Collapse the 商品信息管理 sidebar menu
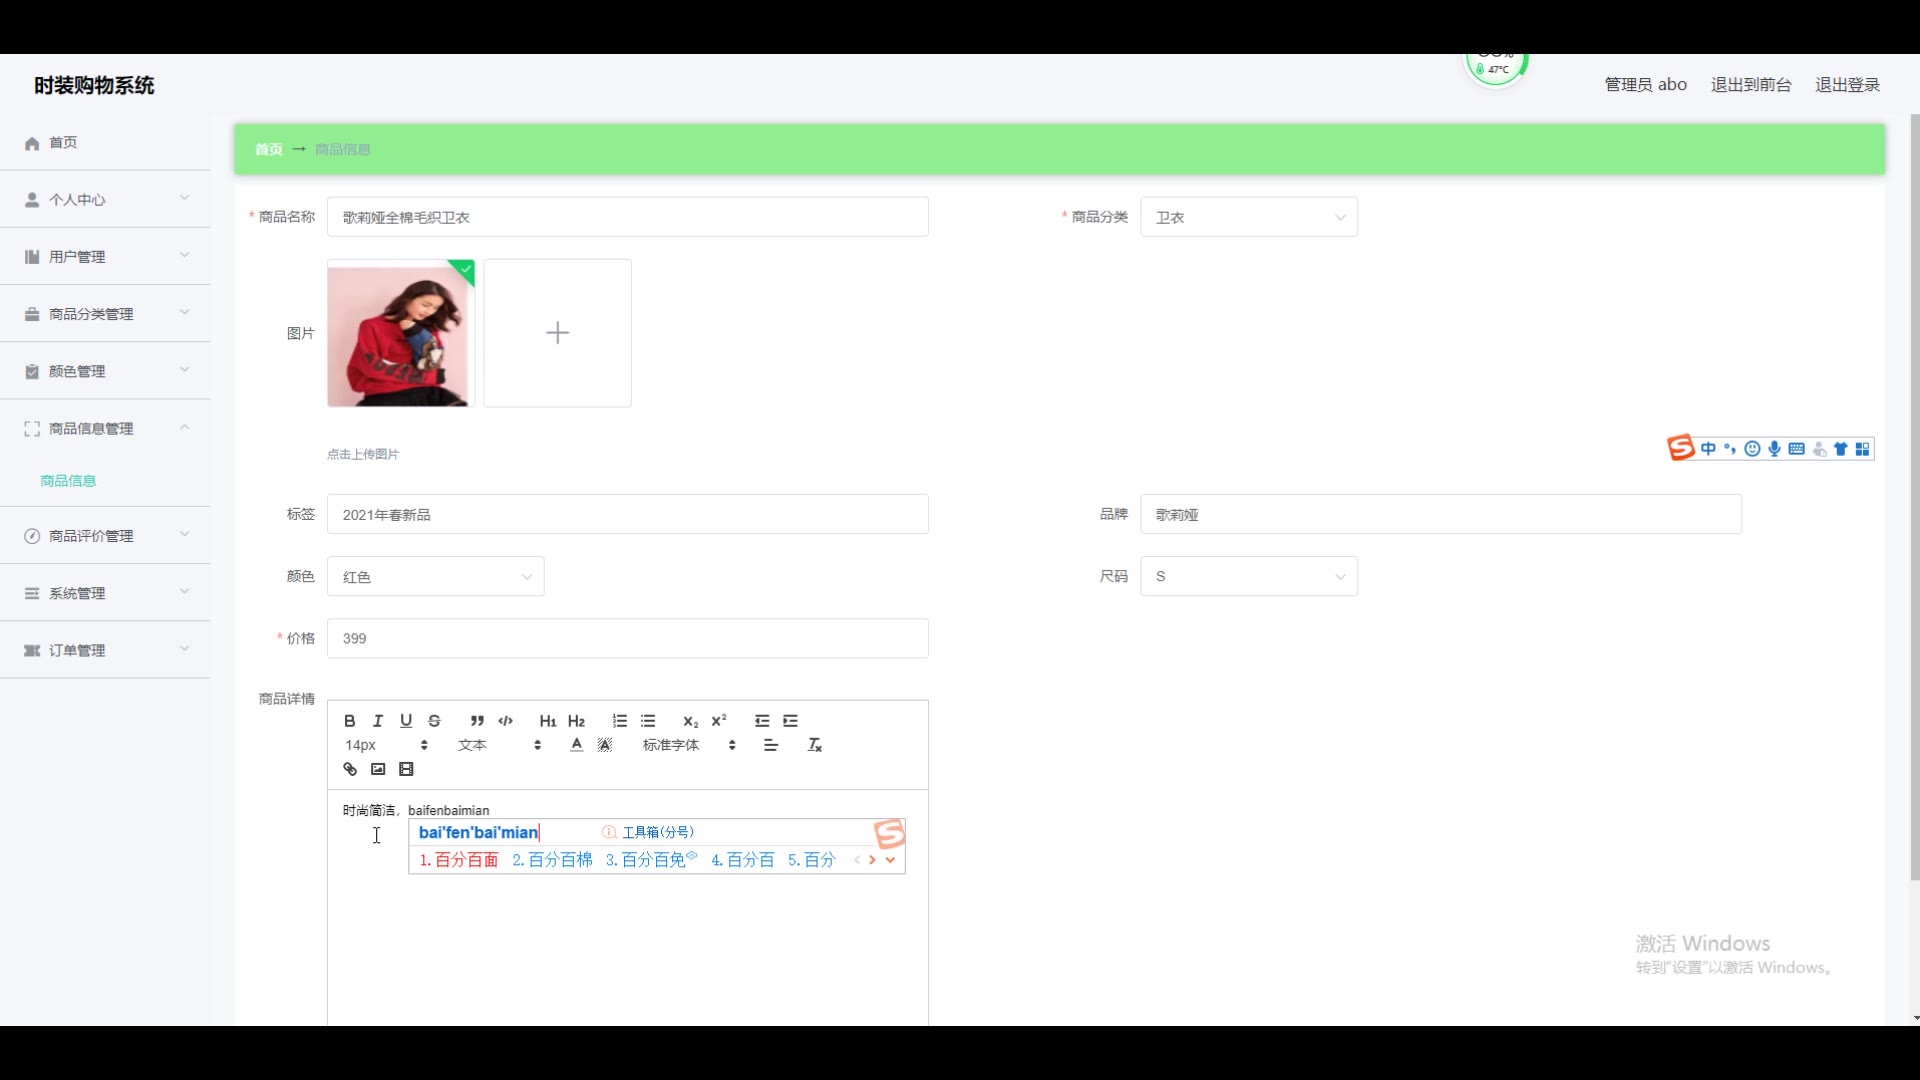This screenshot has height=1080, width=1920. coord(105,428)
